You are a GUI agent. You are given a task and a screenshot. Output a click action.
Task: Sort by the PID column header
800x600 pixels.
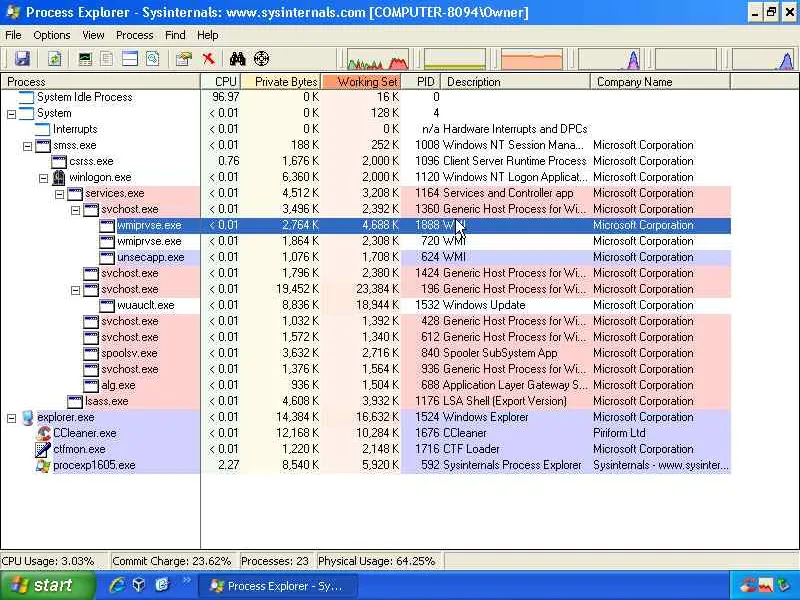click(421, 82)
